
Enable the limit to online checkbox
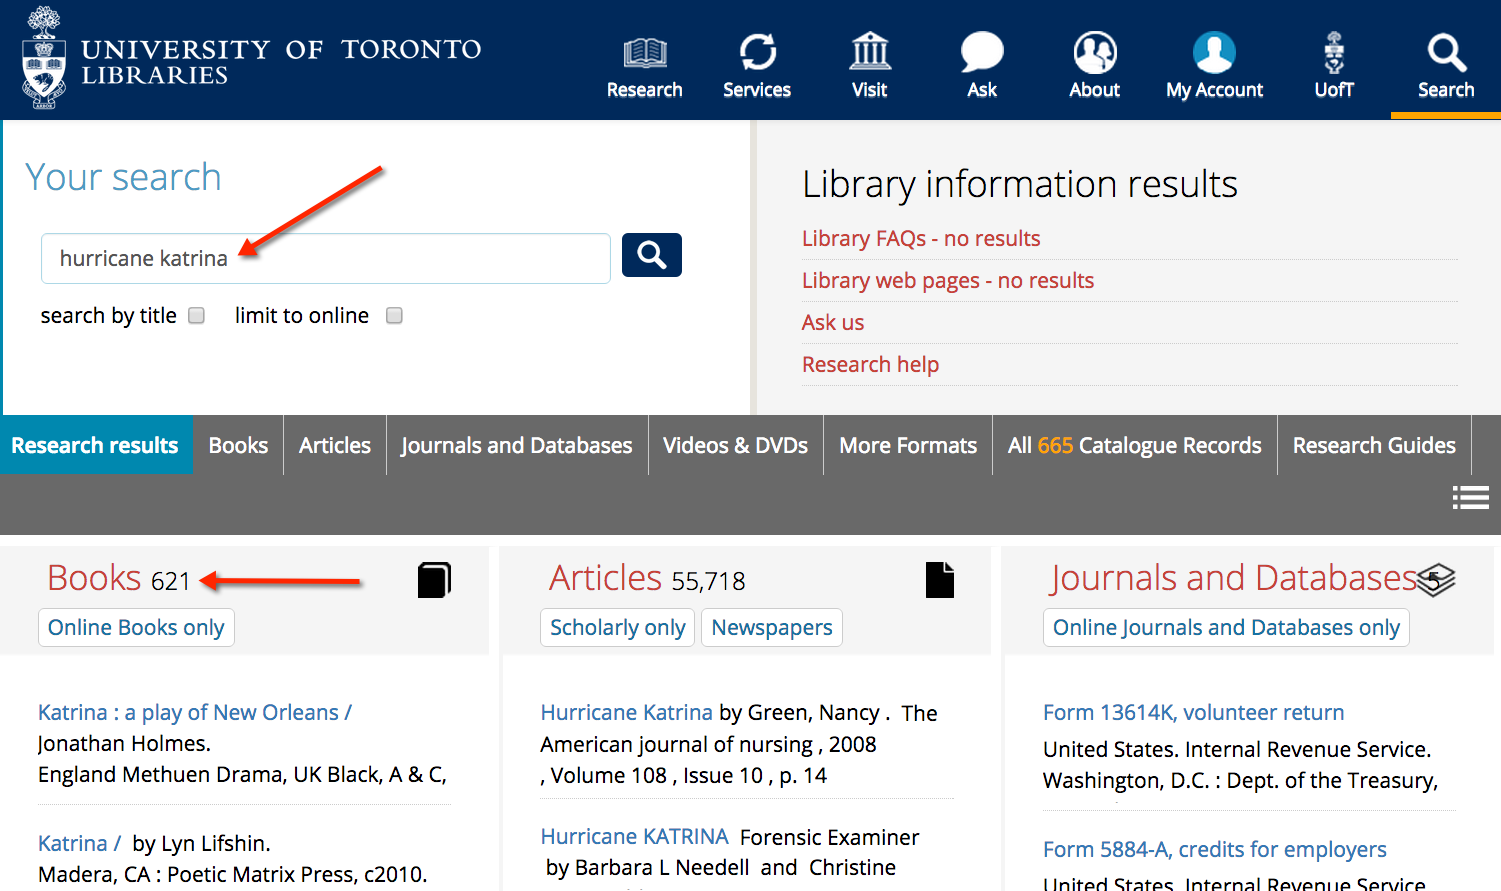(394, 315)
